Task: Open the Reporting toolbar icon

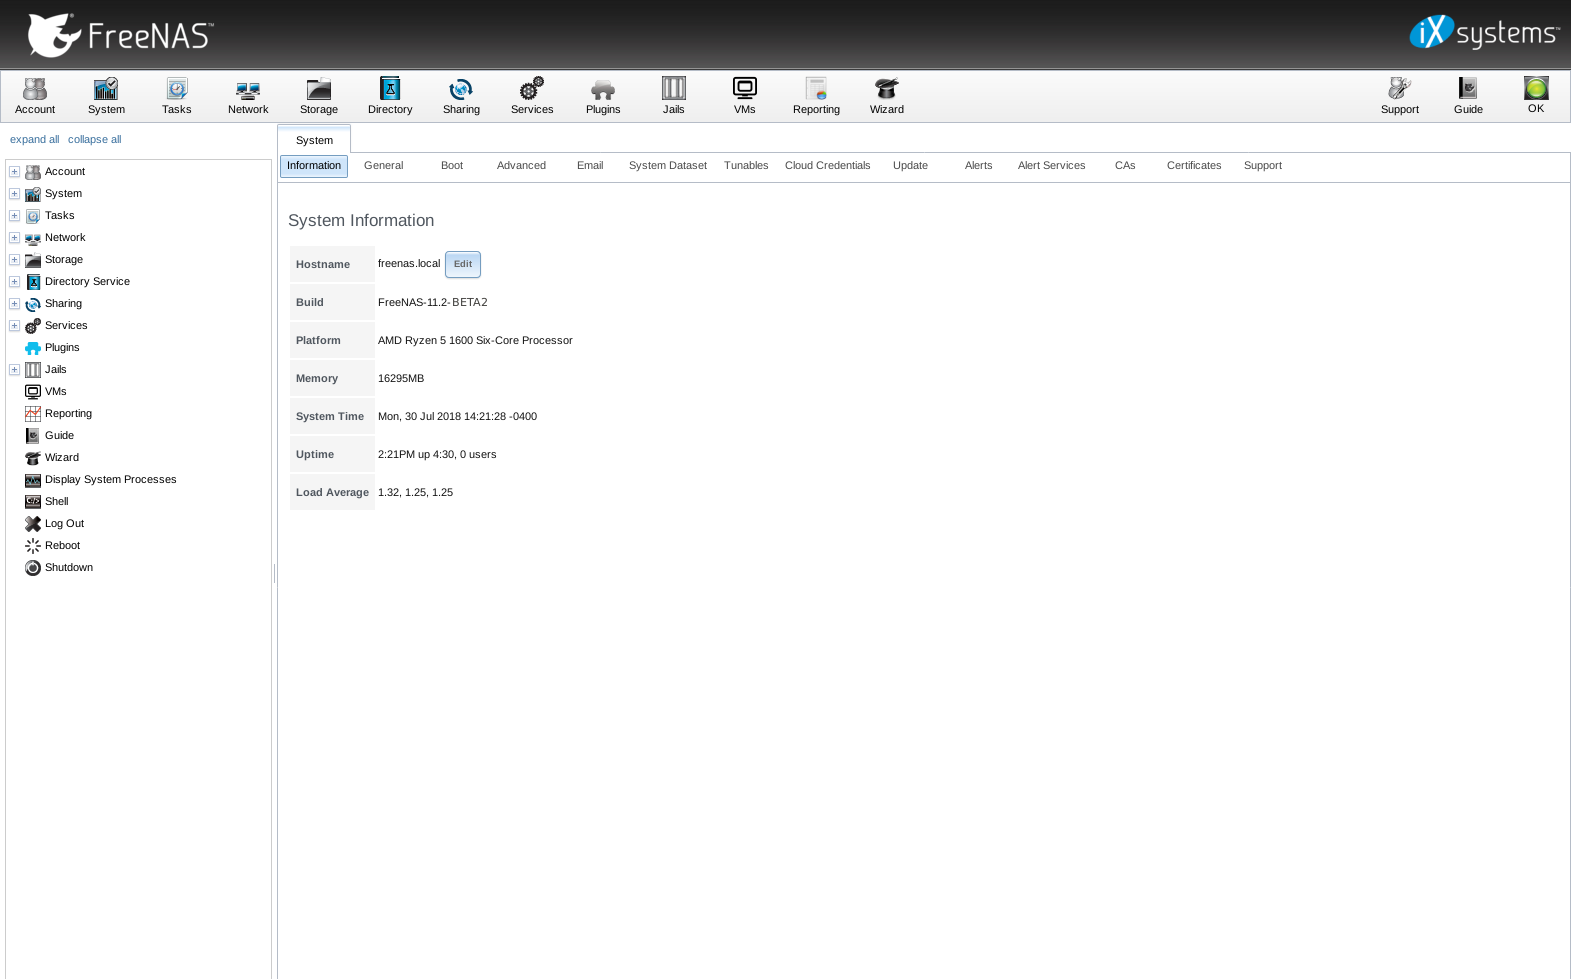Action: [x=816, y=96]
